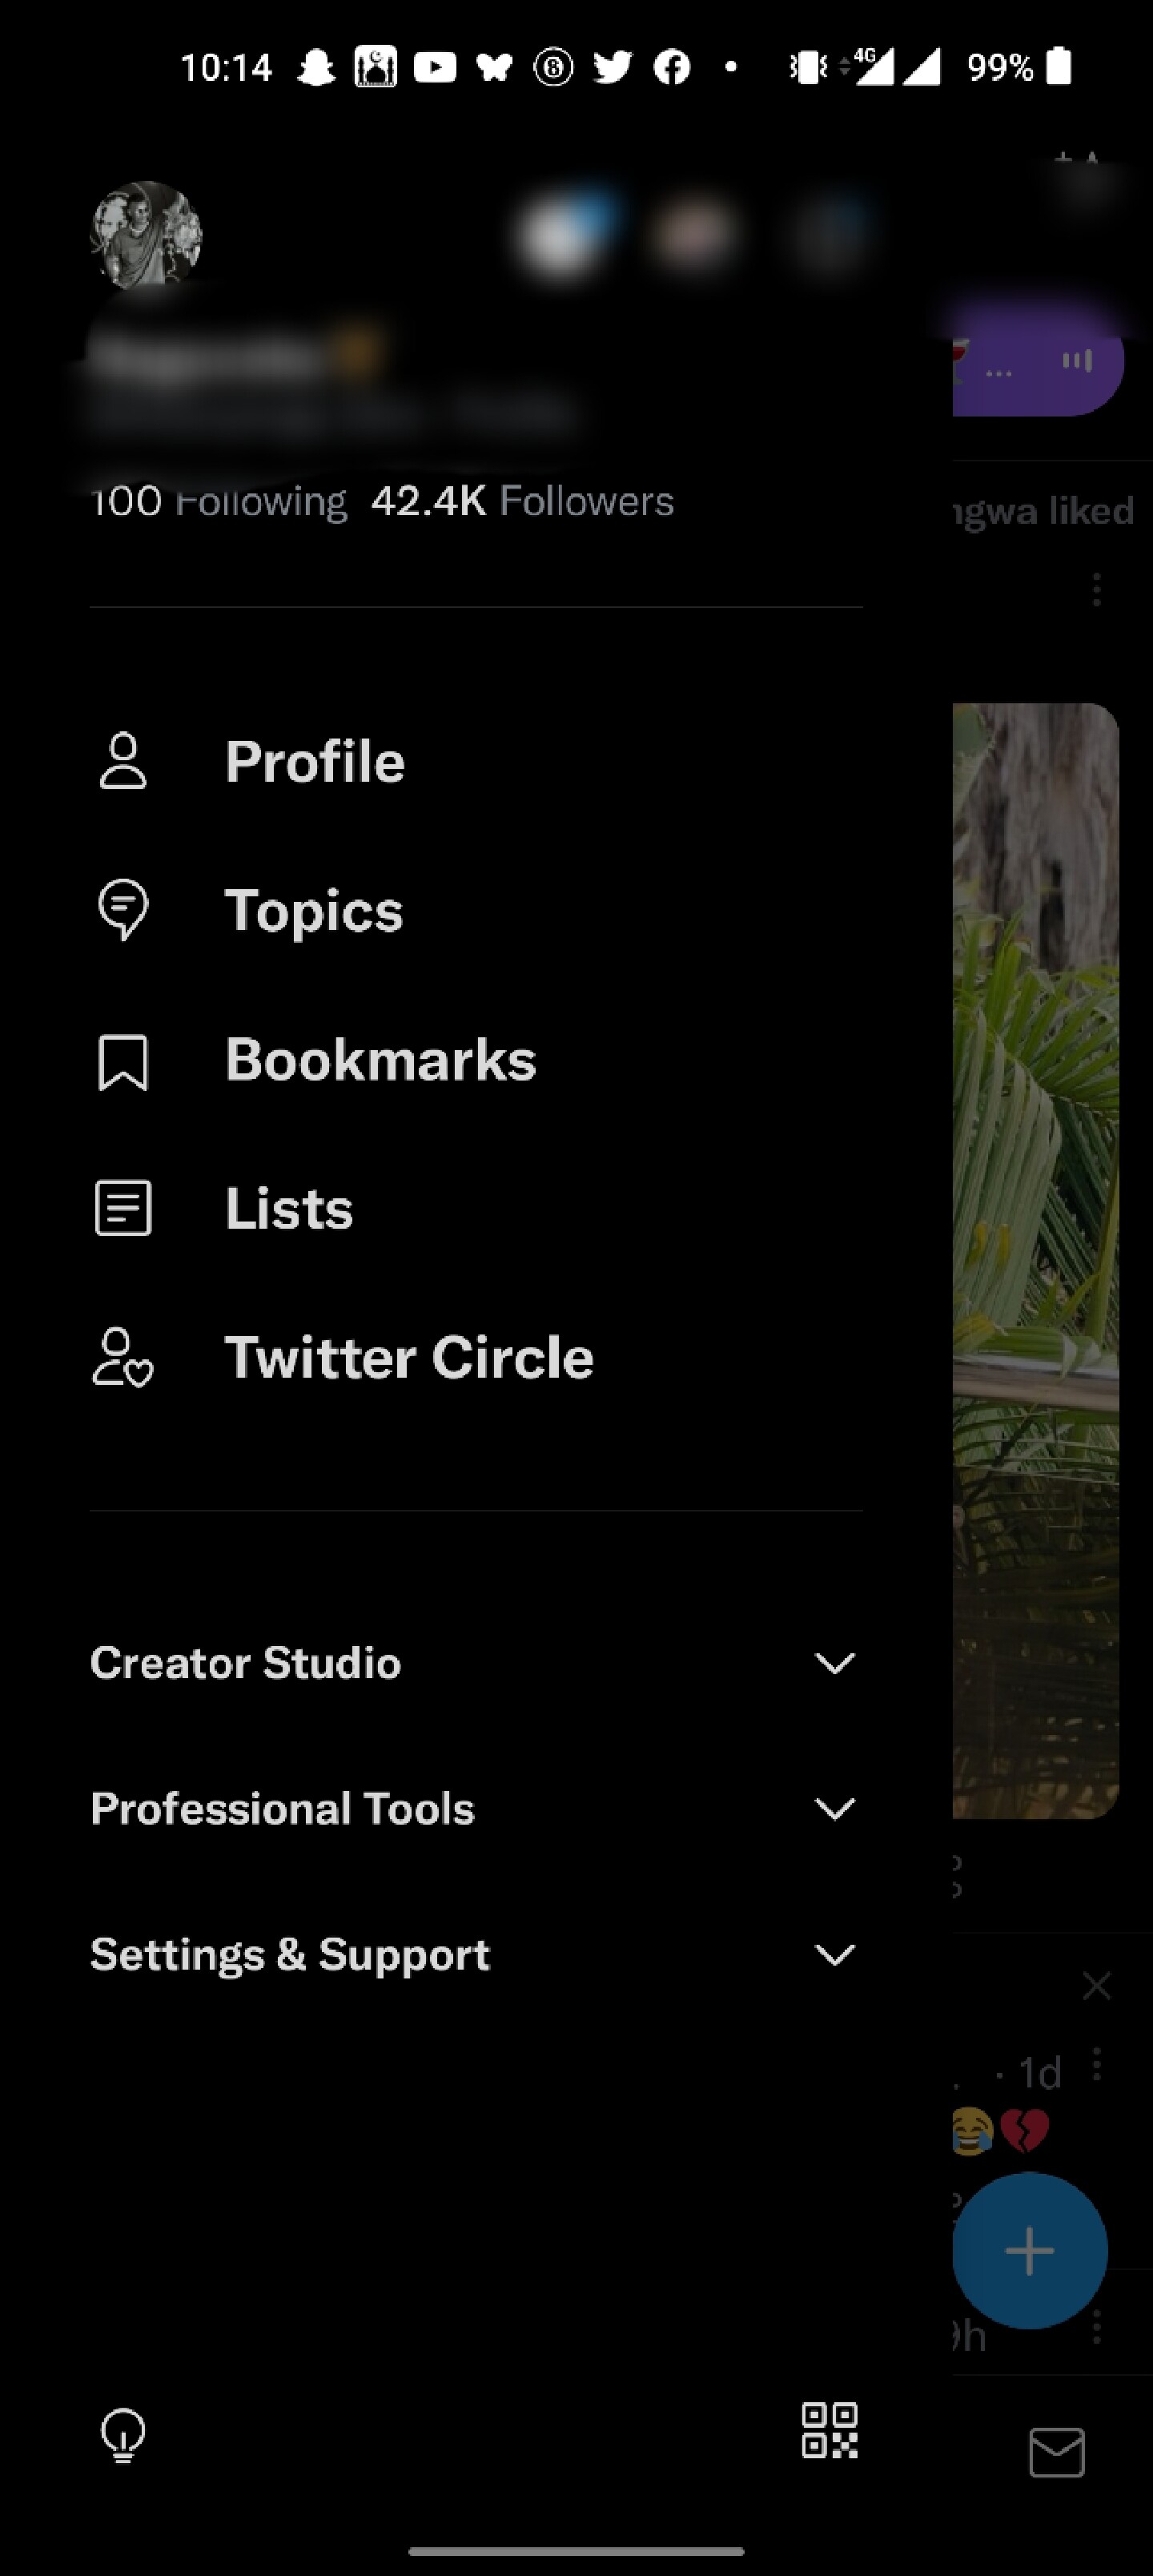1153x2576 pixels.
Task: Tap the light bulb display icon
Action: 123,2435
